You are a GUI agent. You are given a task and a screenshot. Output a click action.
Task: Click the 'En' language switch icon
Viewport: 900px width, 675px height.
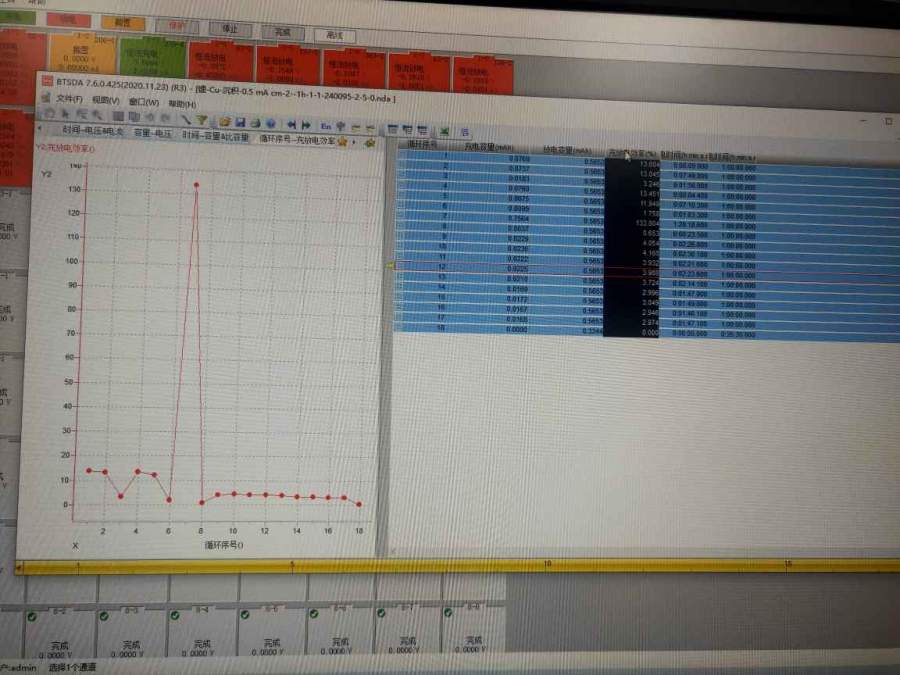click(x=326, y=126)
